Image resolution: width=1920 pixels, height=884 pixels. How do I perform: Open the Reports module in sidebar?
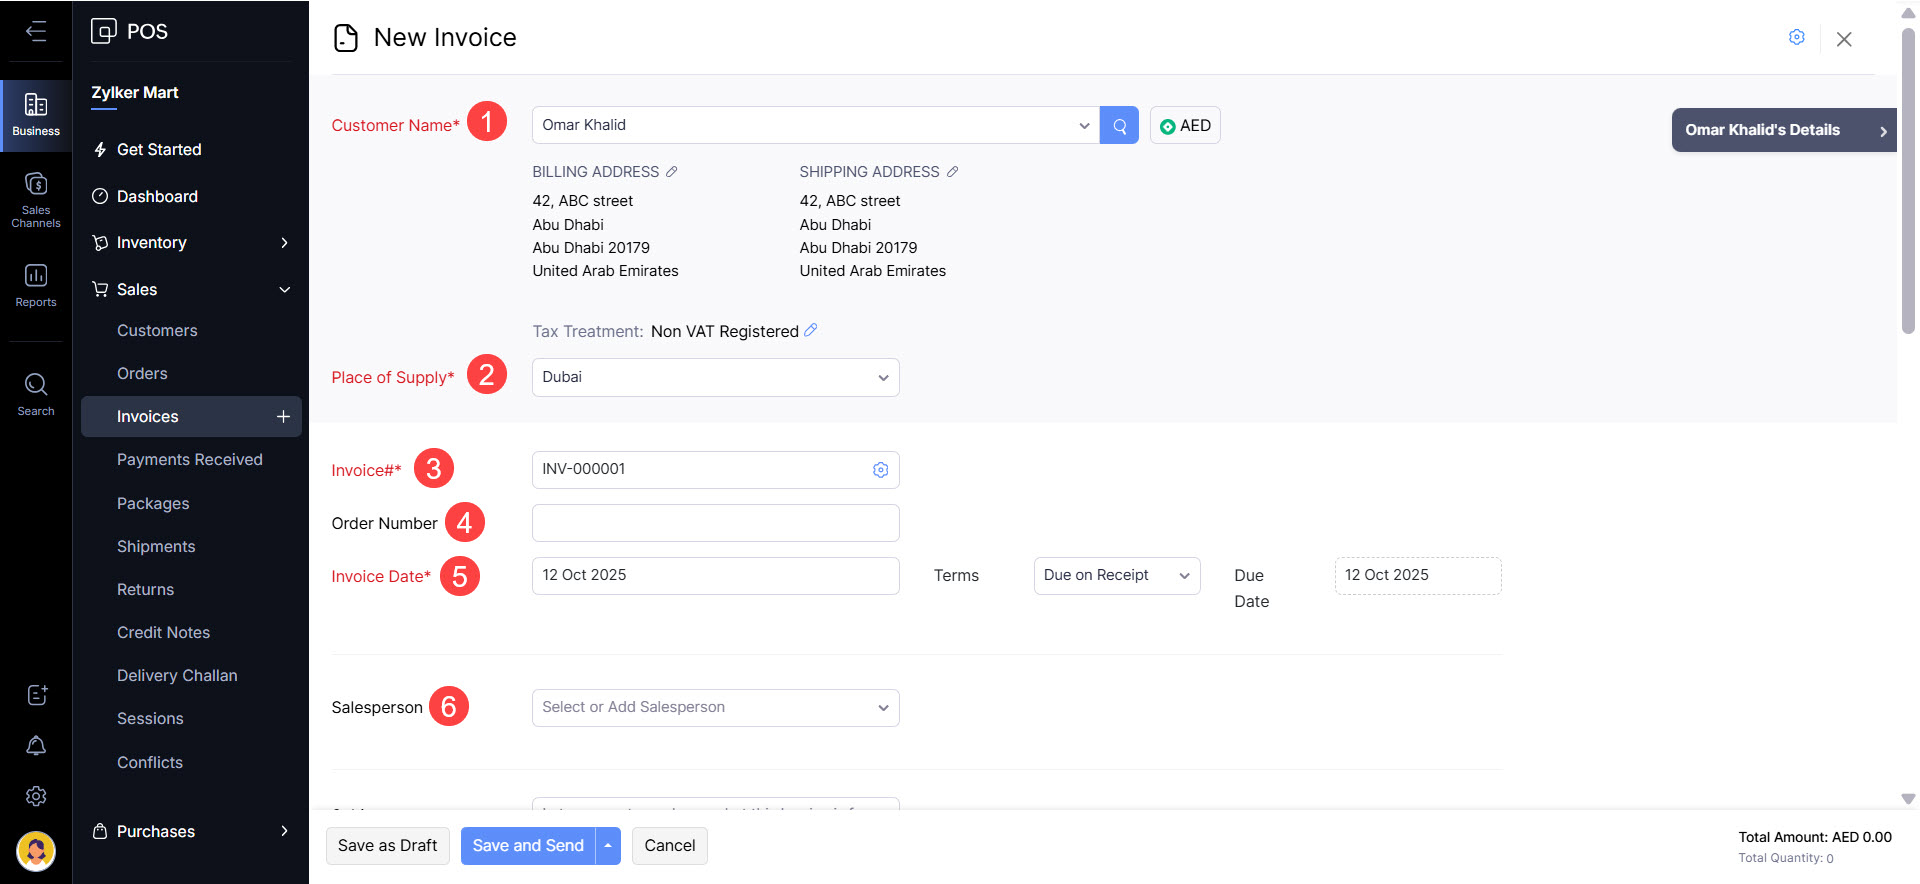coord(36,285)
